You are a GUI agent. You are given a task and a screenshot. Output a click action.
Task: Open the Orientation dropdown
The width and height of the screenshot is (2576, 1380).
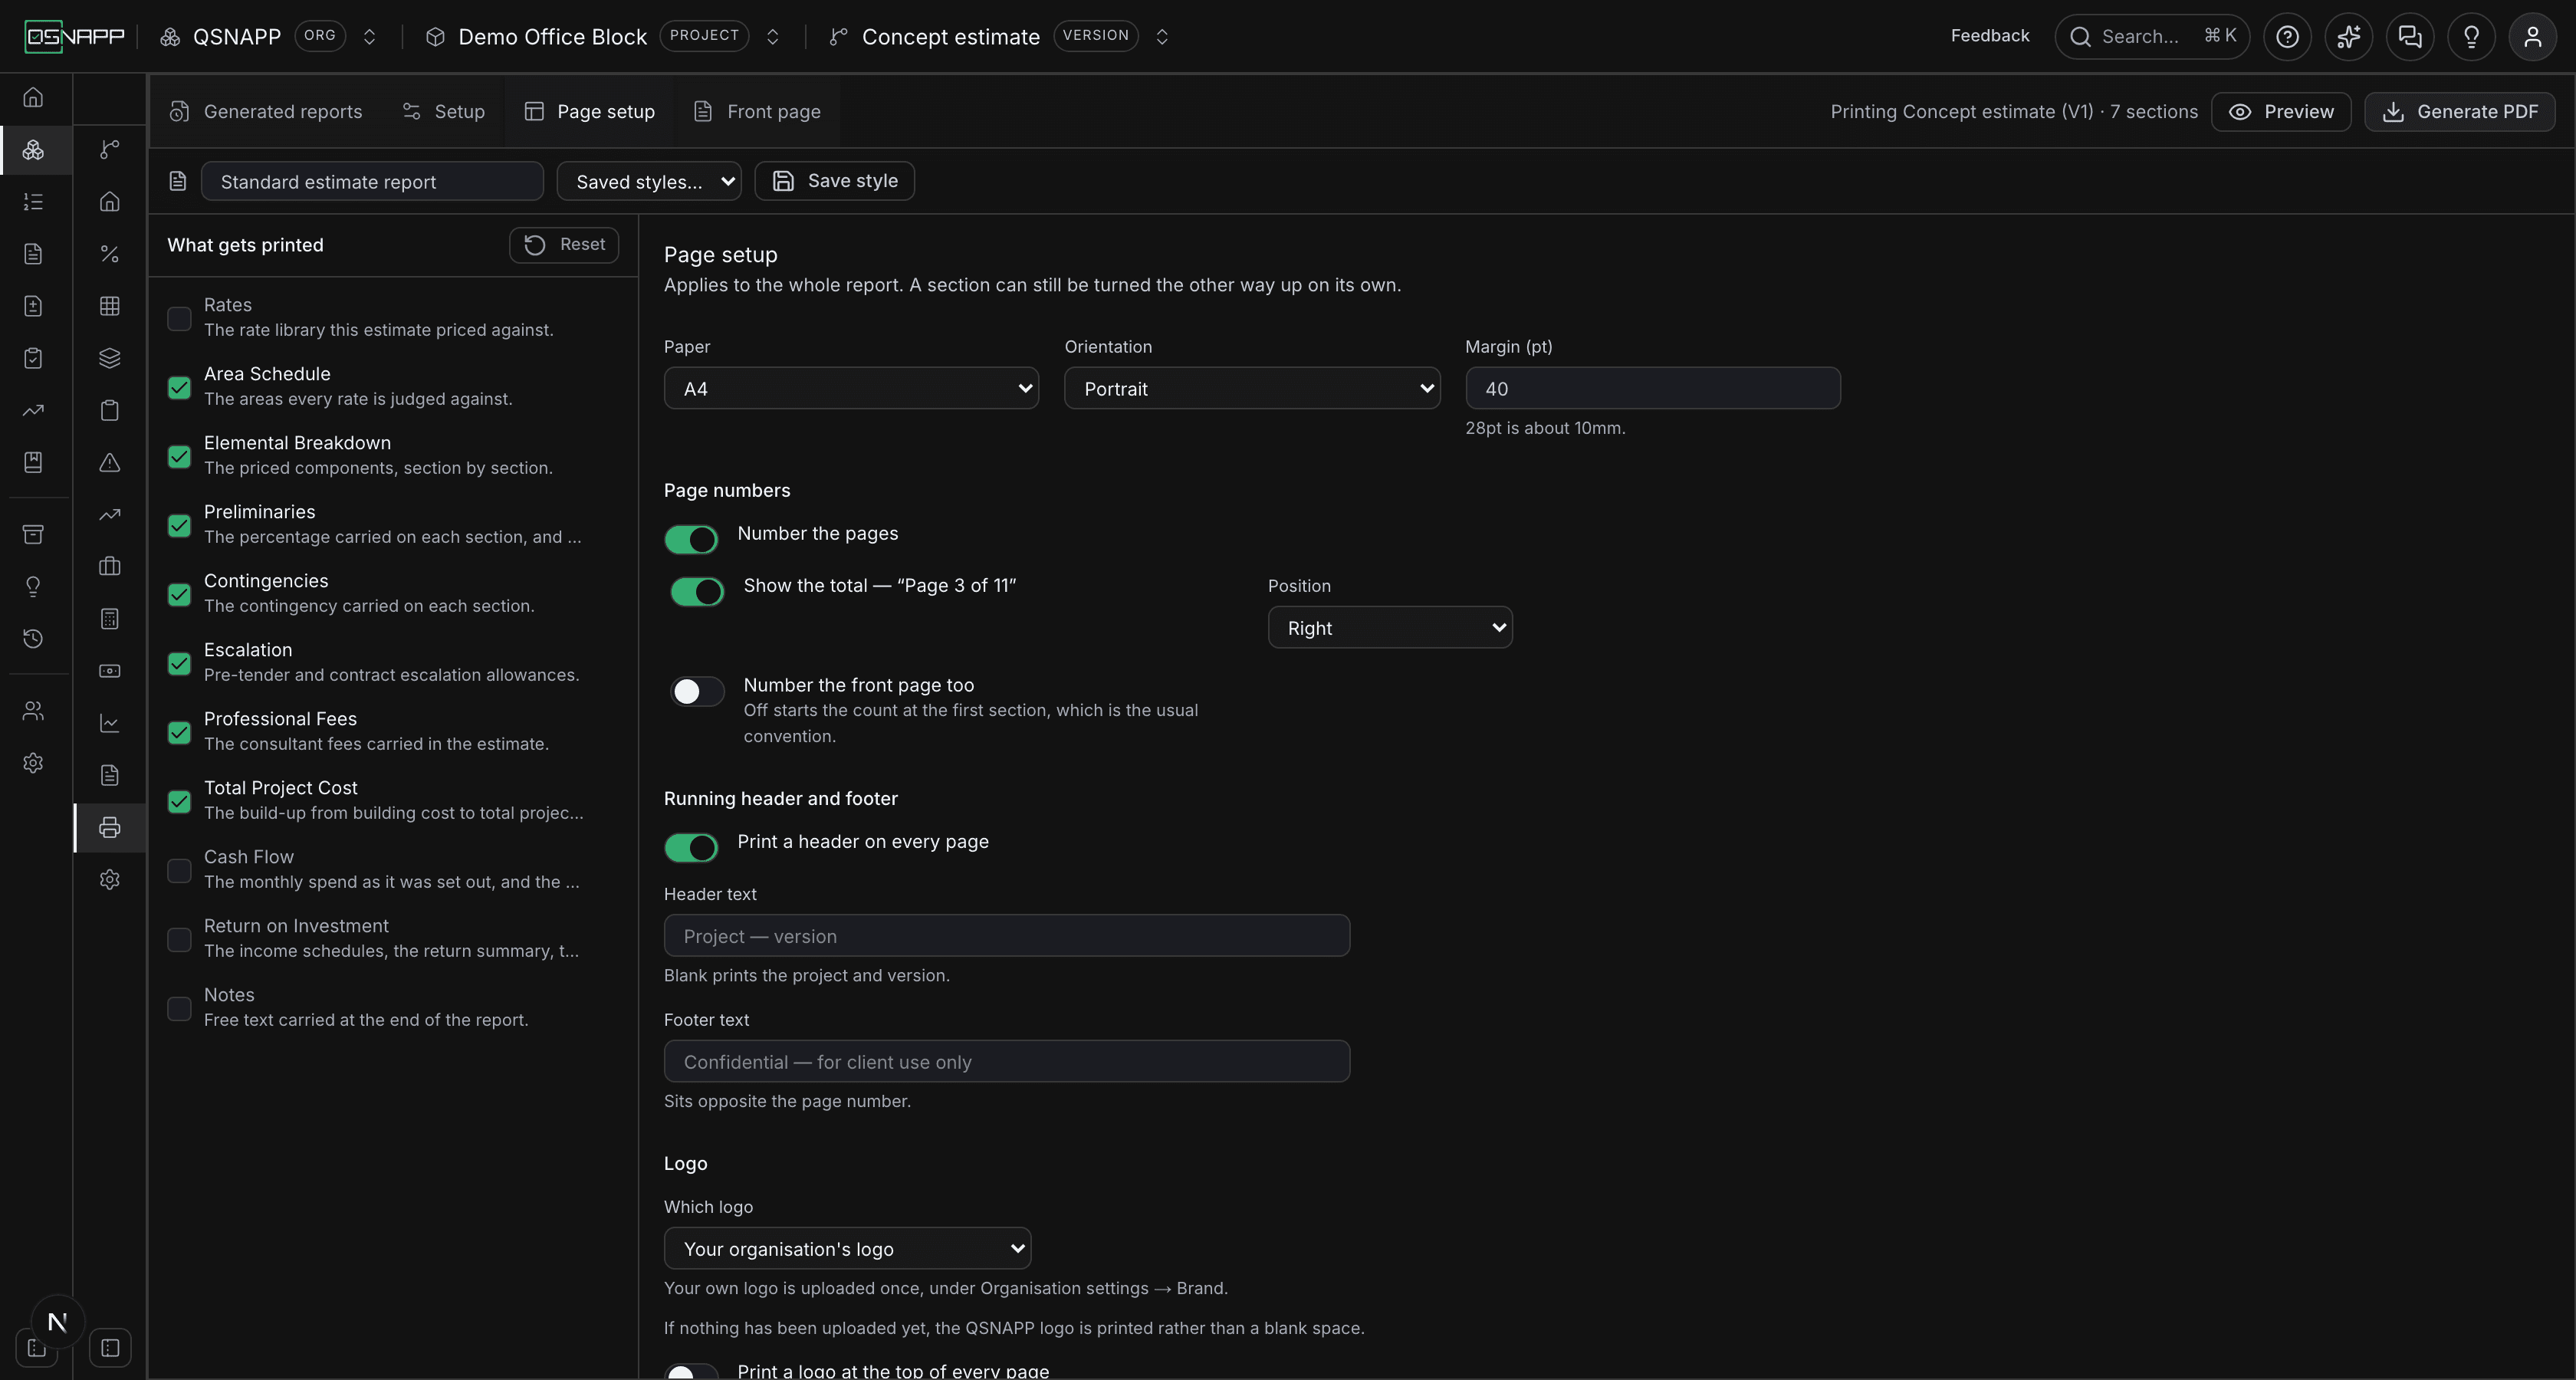(1252, 388)
